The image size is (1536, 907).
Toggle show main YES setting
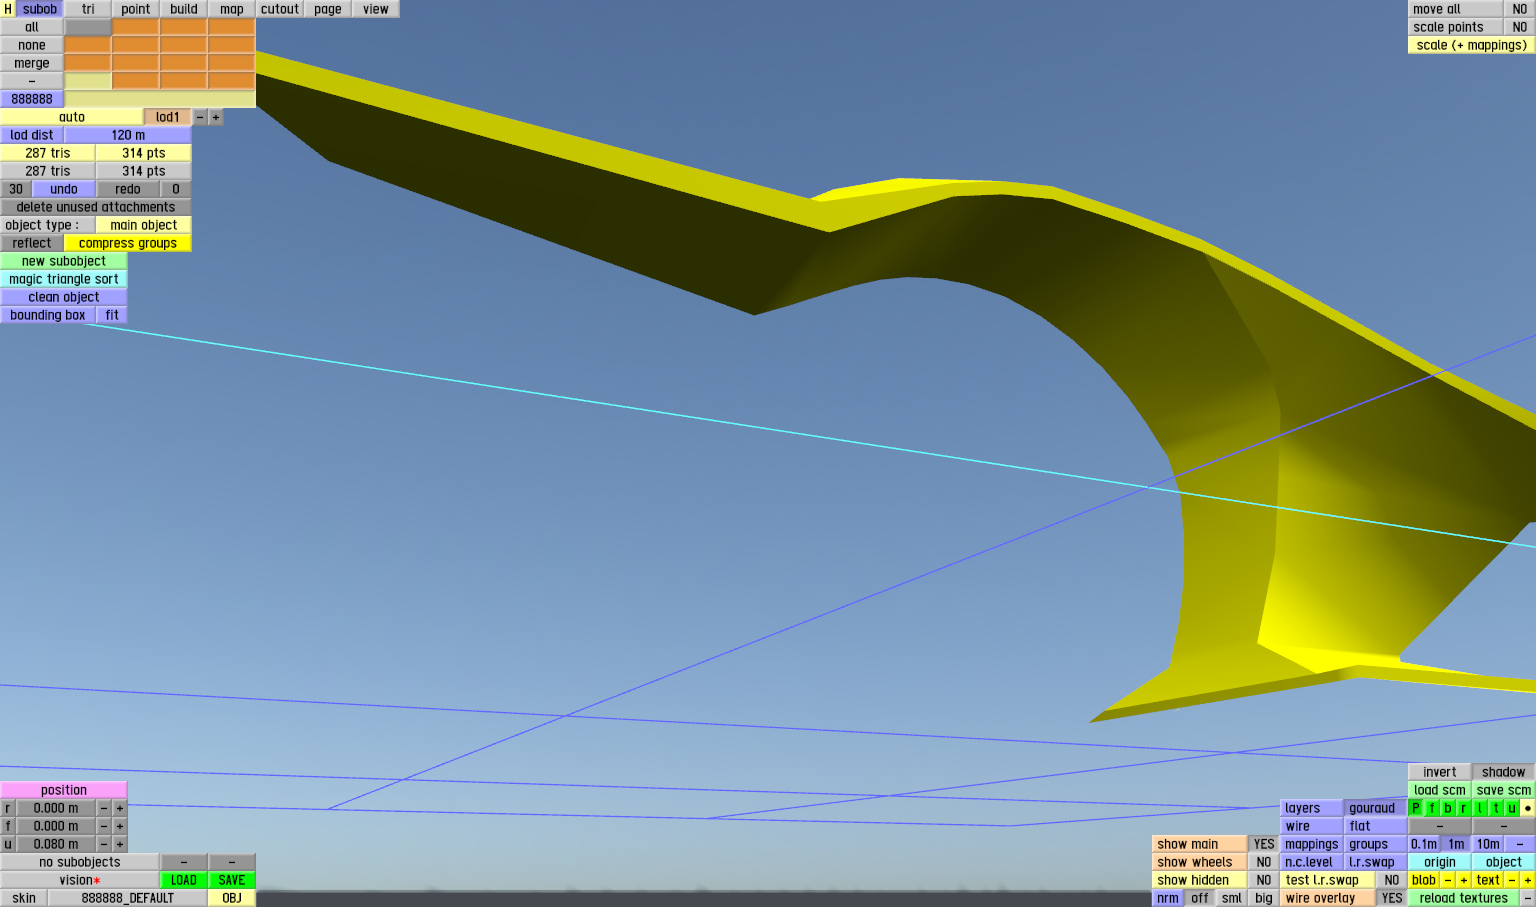[1264, 844]
